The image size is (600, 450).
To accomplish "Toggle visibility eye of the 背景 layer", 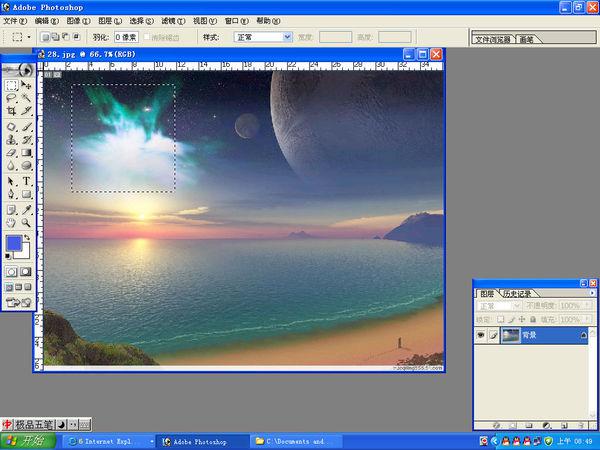I will click(x=481, y=336).
